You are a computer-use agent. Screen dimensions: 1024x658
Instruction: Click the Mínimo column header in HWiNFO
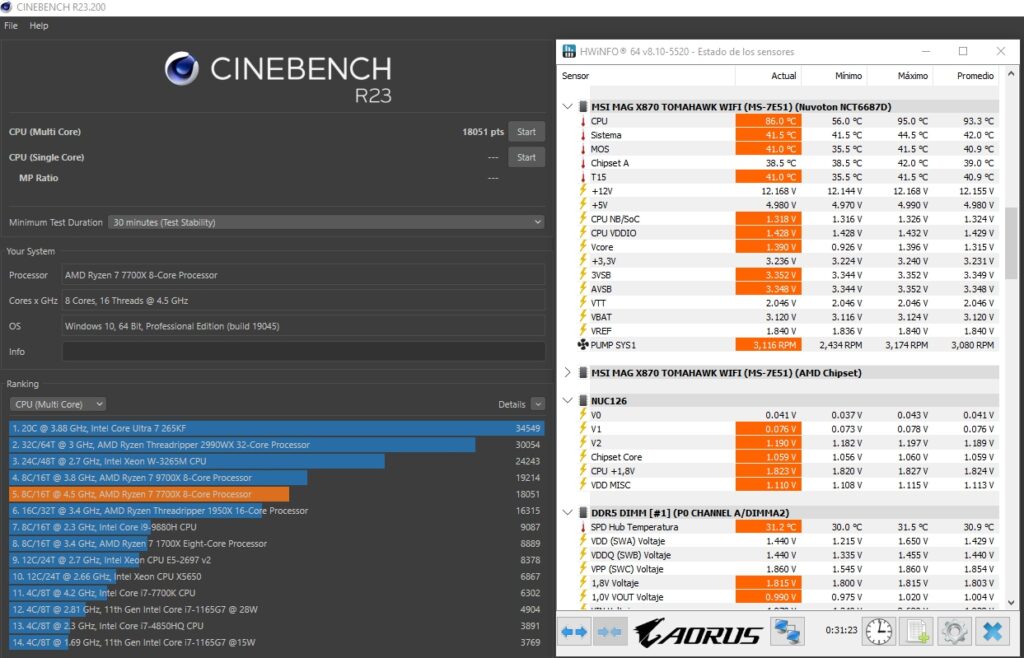click(x=835, y=76)
